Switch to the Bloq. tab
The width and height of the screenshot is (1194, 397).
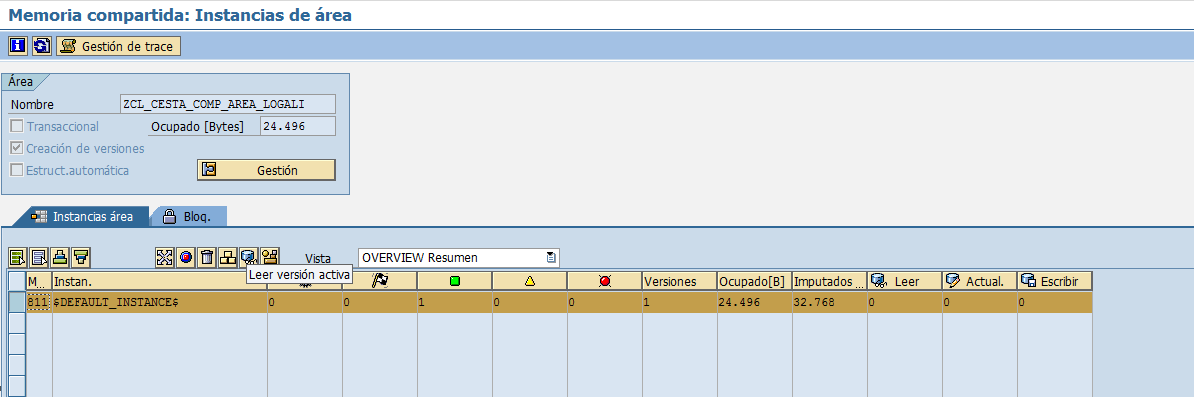[190, 216]
